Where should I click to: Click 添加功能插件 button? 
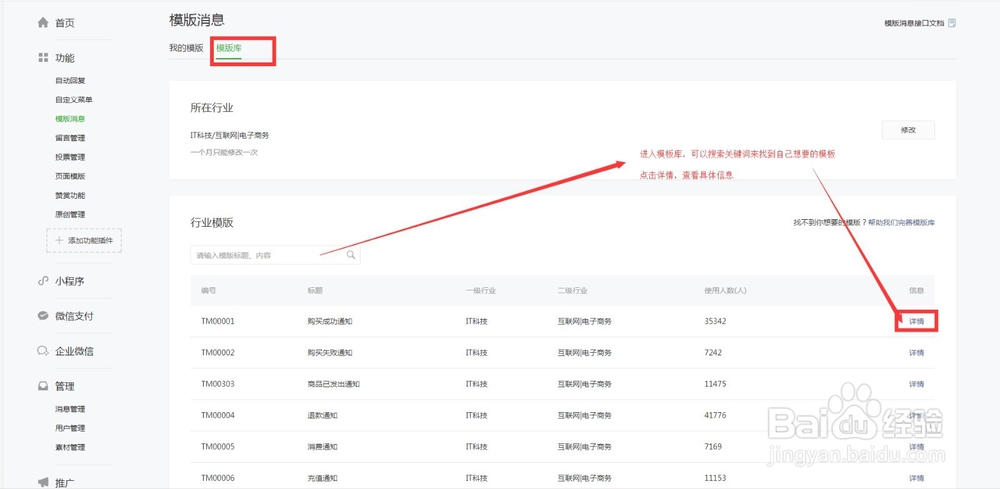coord(84,240)
